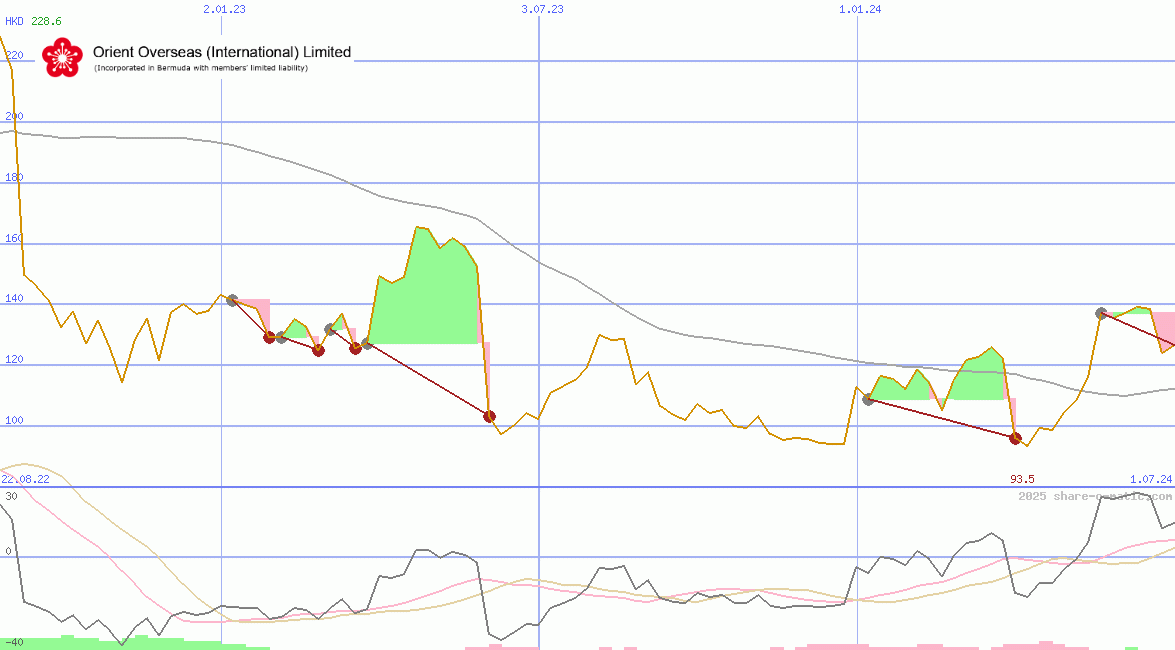Click the HKD currency label
The image size is (1175, 650).
[14, 21]
